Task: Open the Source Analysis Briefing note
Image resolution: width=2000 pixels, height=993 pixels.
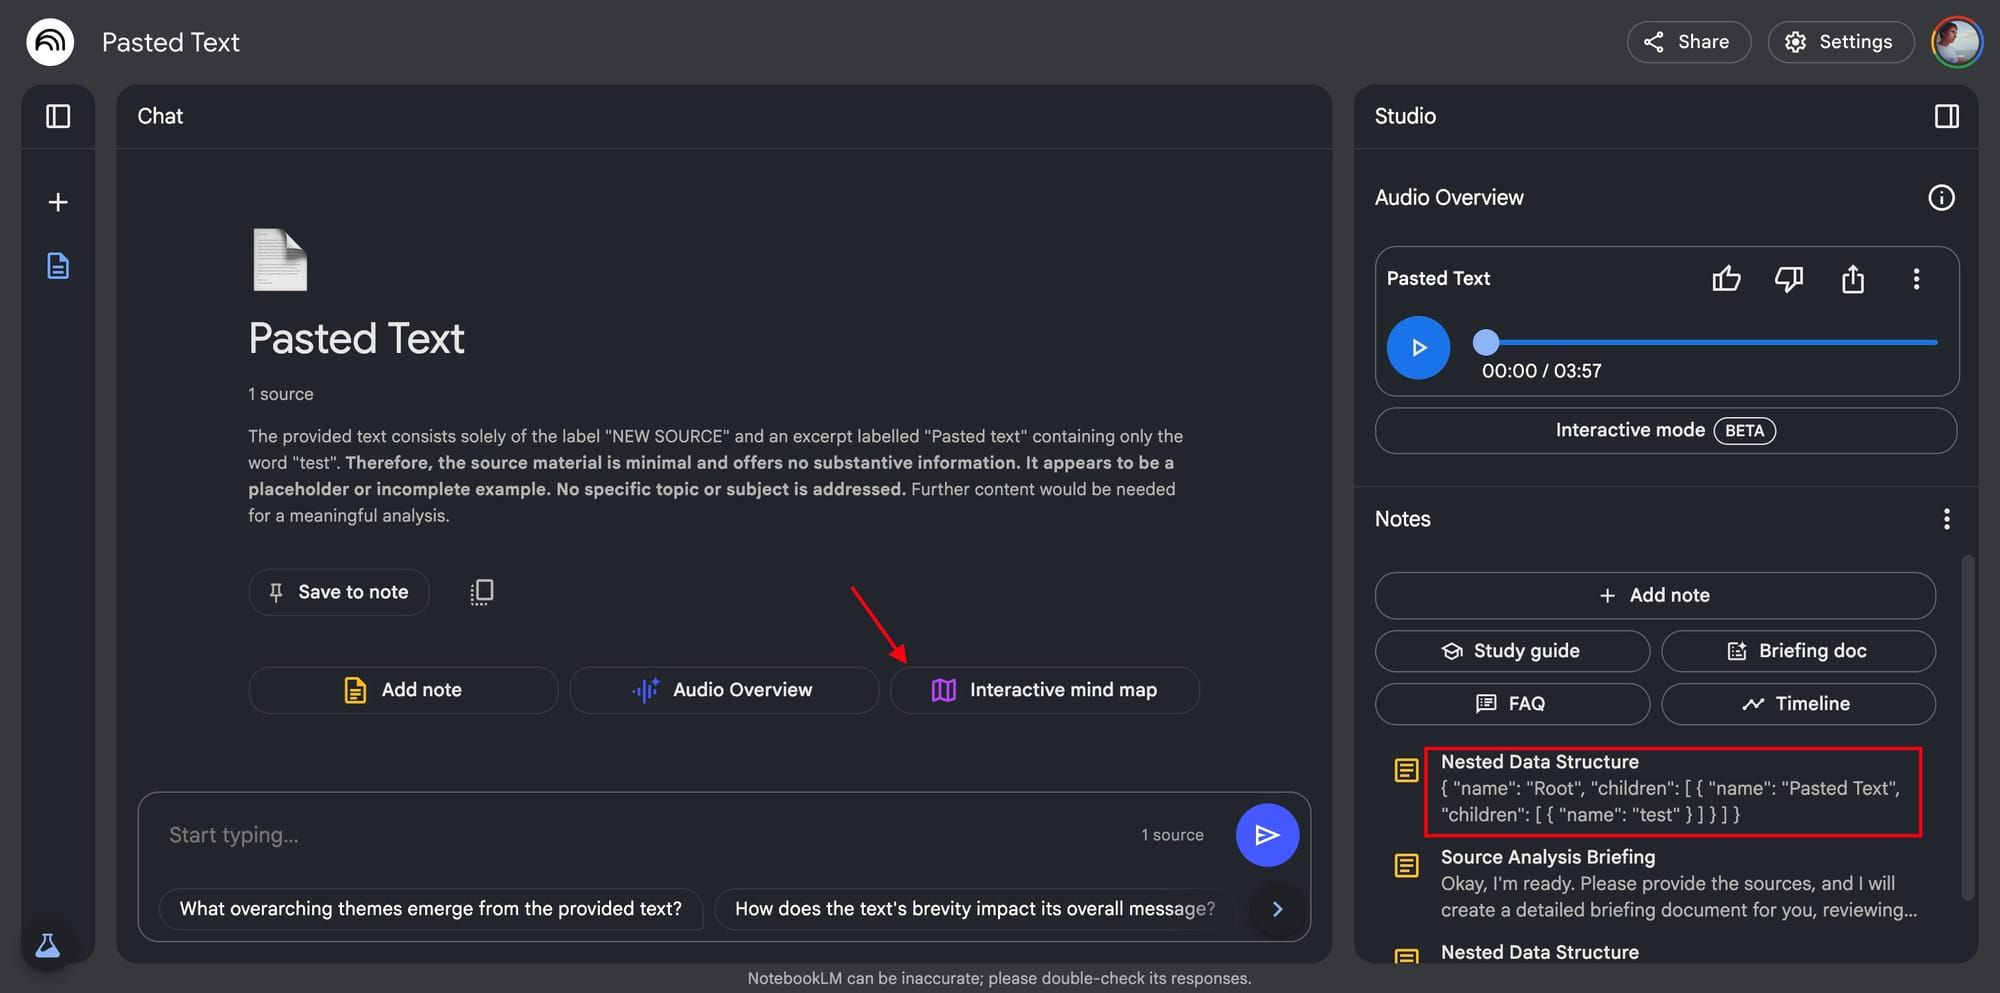Action: 1678,883
